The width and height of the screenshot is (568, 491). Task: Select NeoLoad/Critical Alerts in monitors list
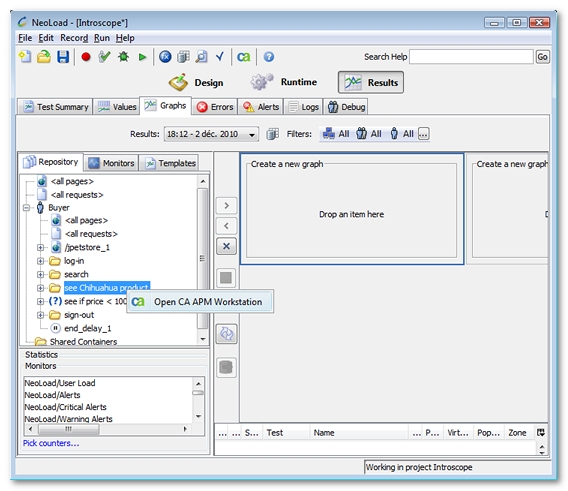pyautogui.click(x=66, y=407)
